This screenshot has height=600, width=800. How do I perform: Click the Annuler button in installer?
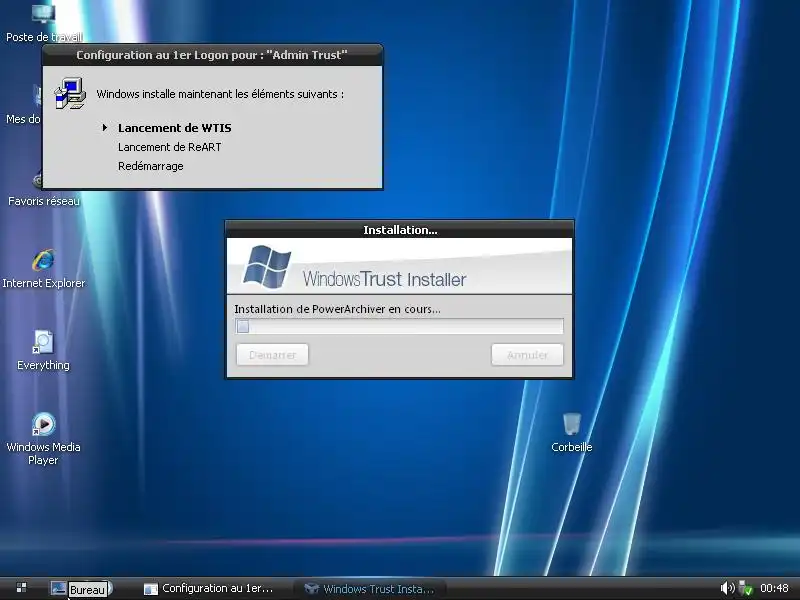[x=528, y=355]
